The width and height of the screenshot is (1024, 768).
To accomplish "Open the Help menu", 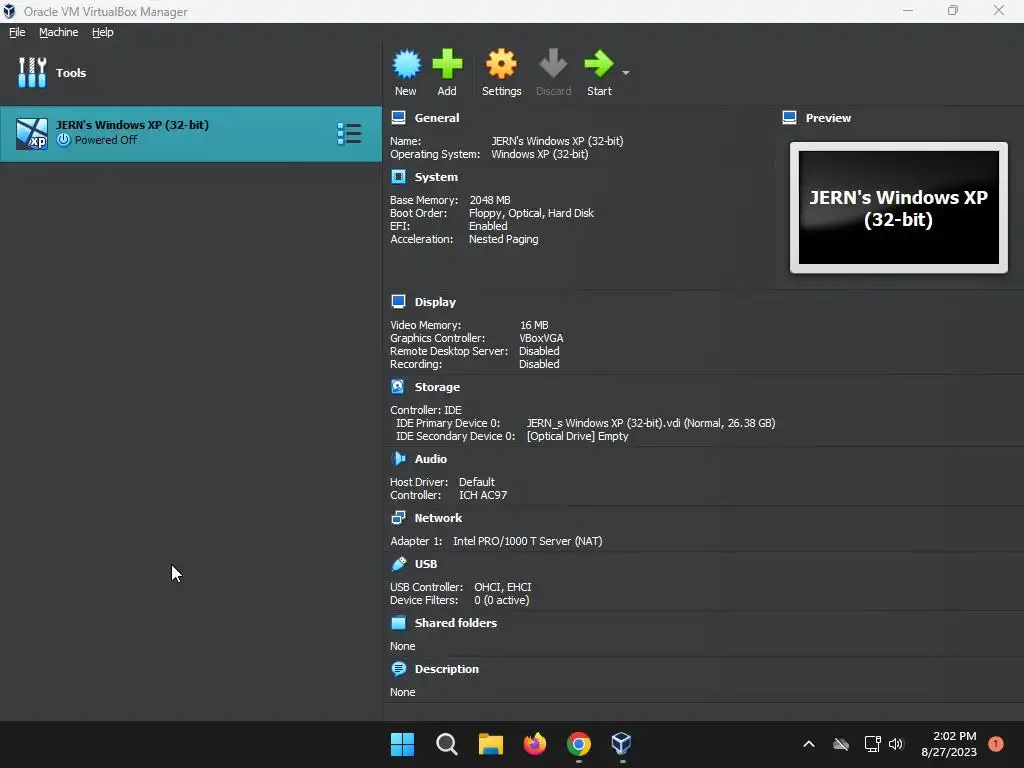I will pos(103,32).
